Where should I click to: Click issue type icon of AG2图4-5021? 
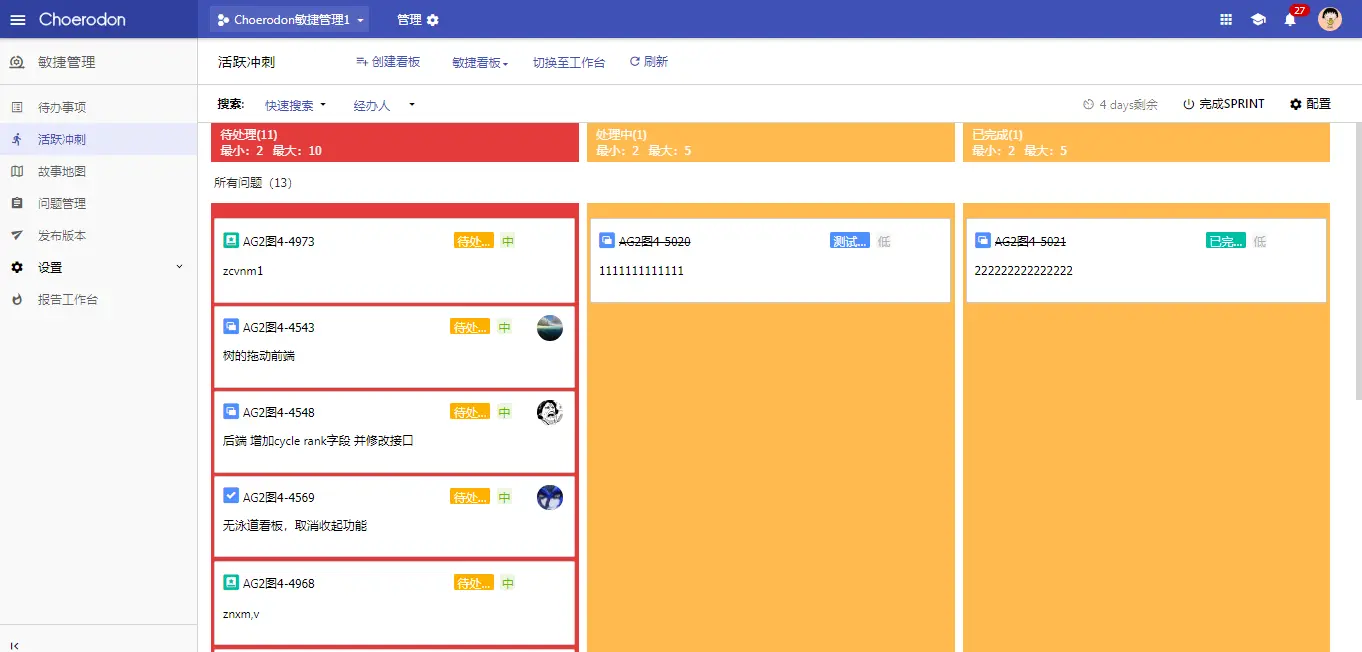point(983,240)
